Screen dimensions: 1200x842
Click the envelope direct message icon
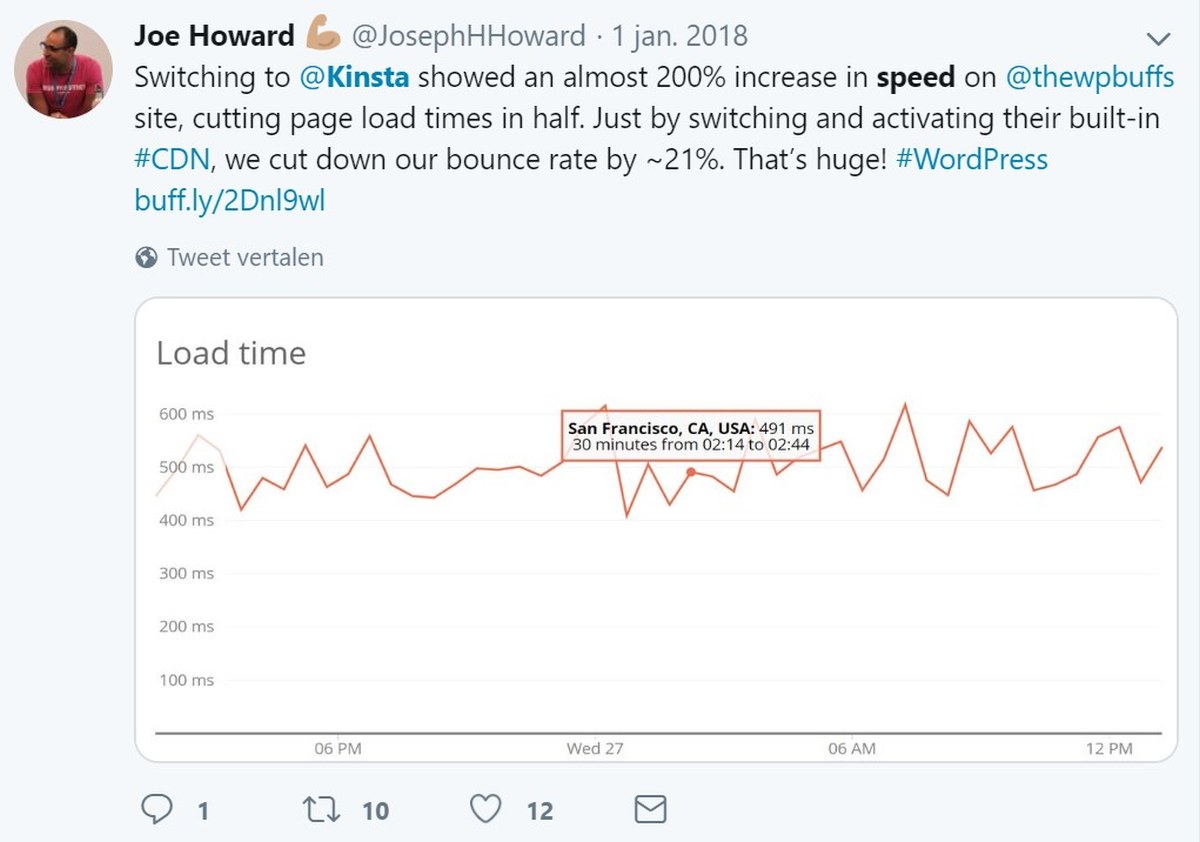coord(651,809)
